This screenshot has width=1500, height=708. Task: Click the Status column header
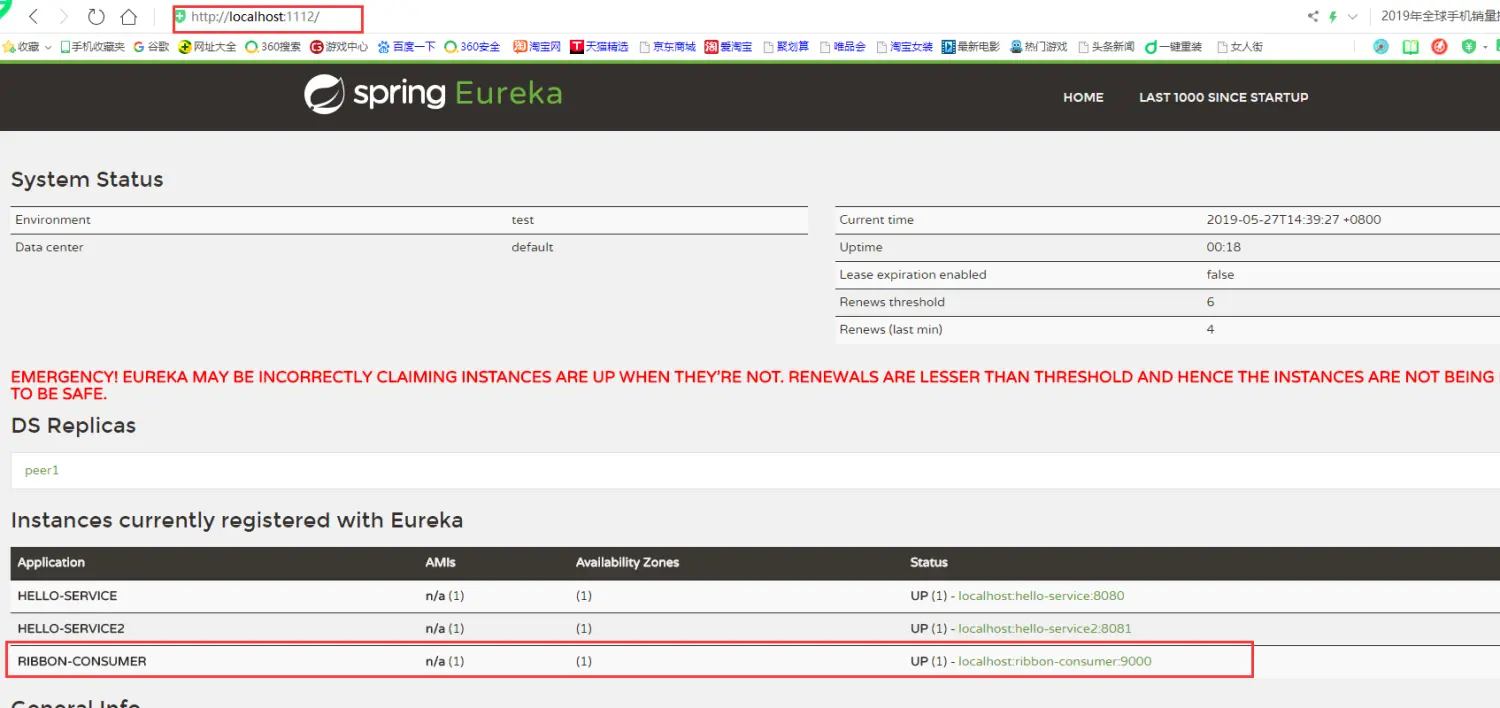tap(929, 562)
